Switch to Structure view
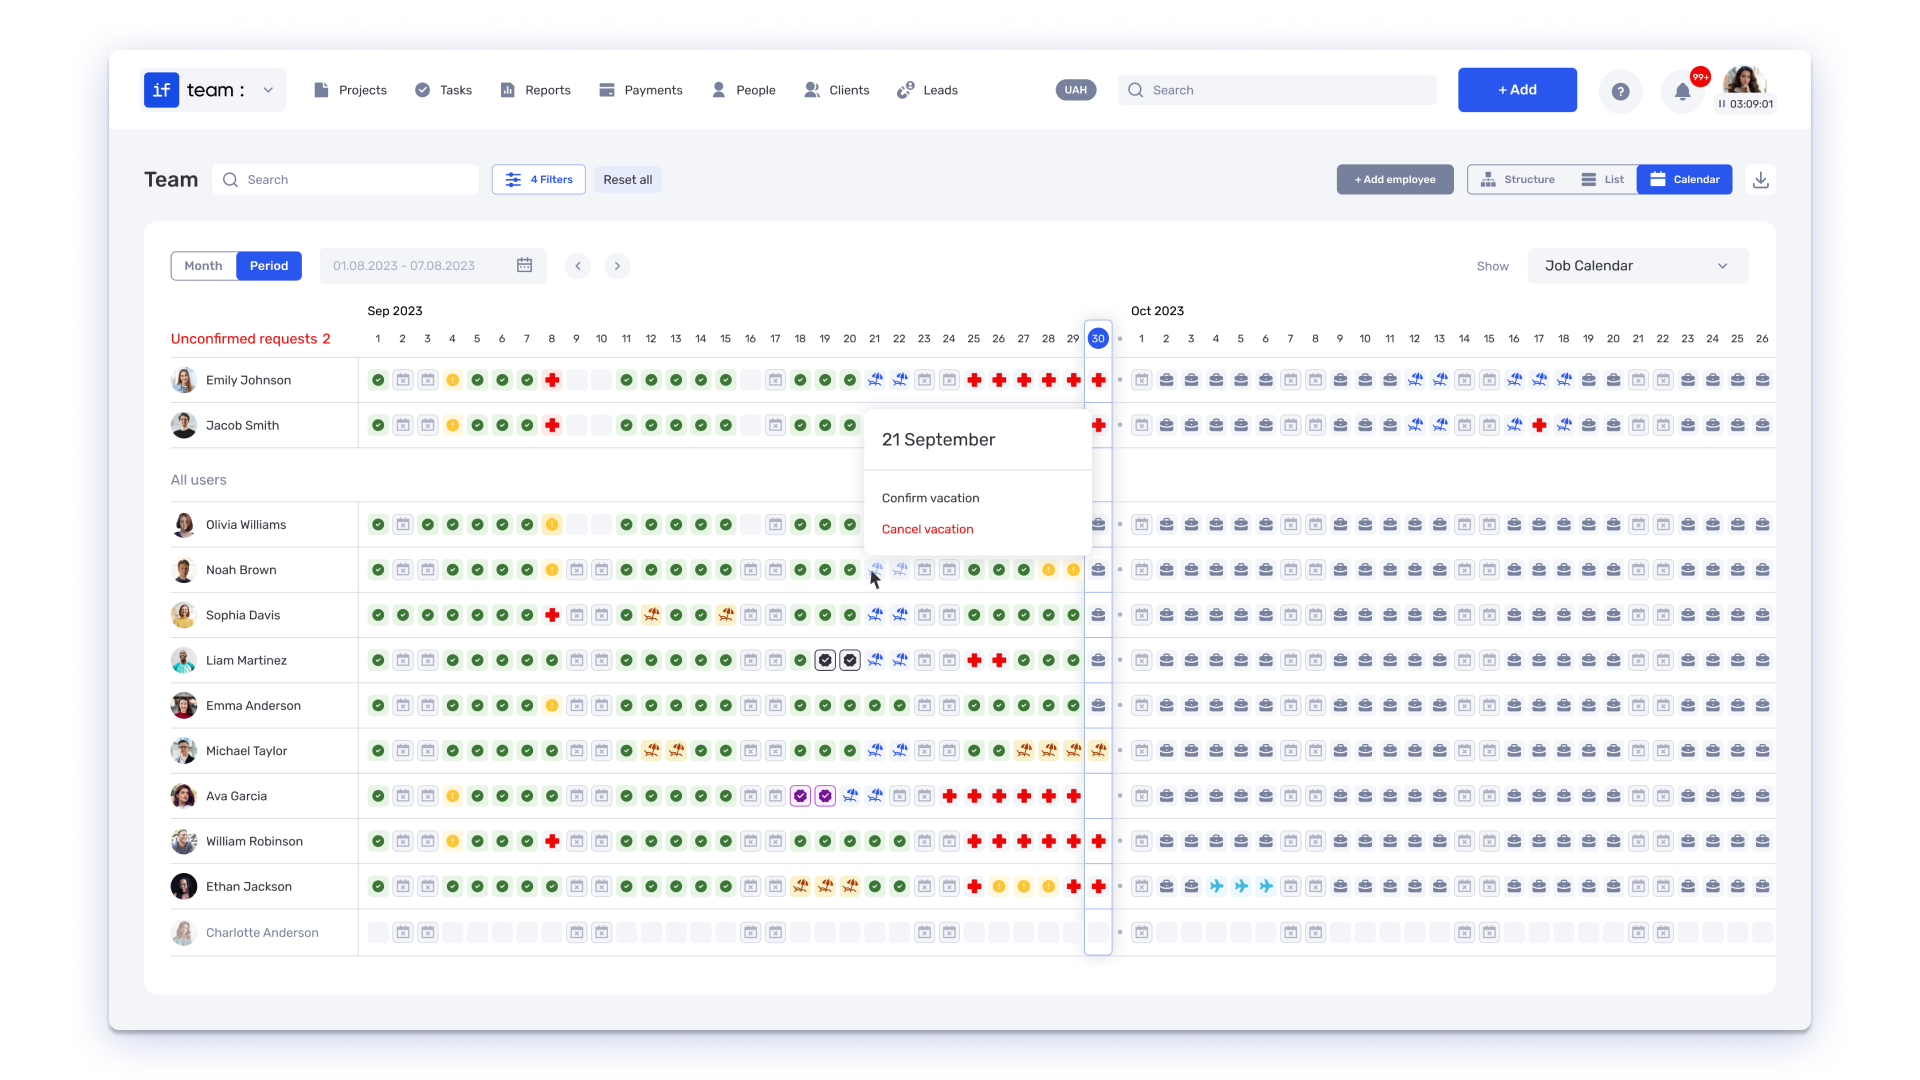 coord(1518,180)
